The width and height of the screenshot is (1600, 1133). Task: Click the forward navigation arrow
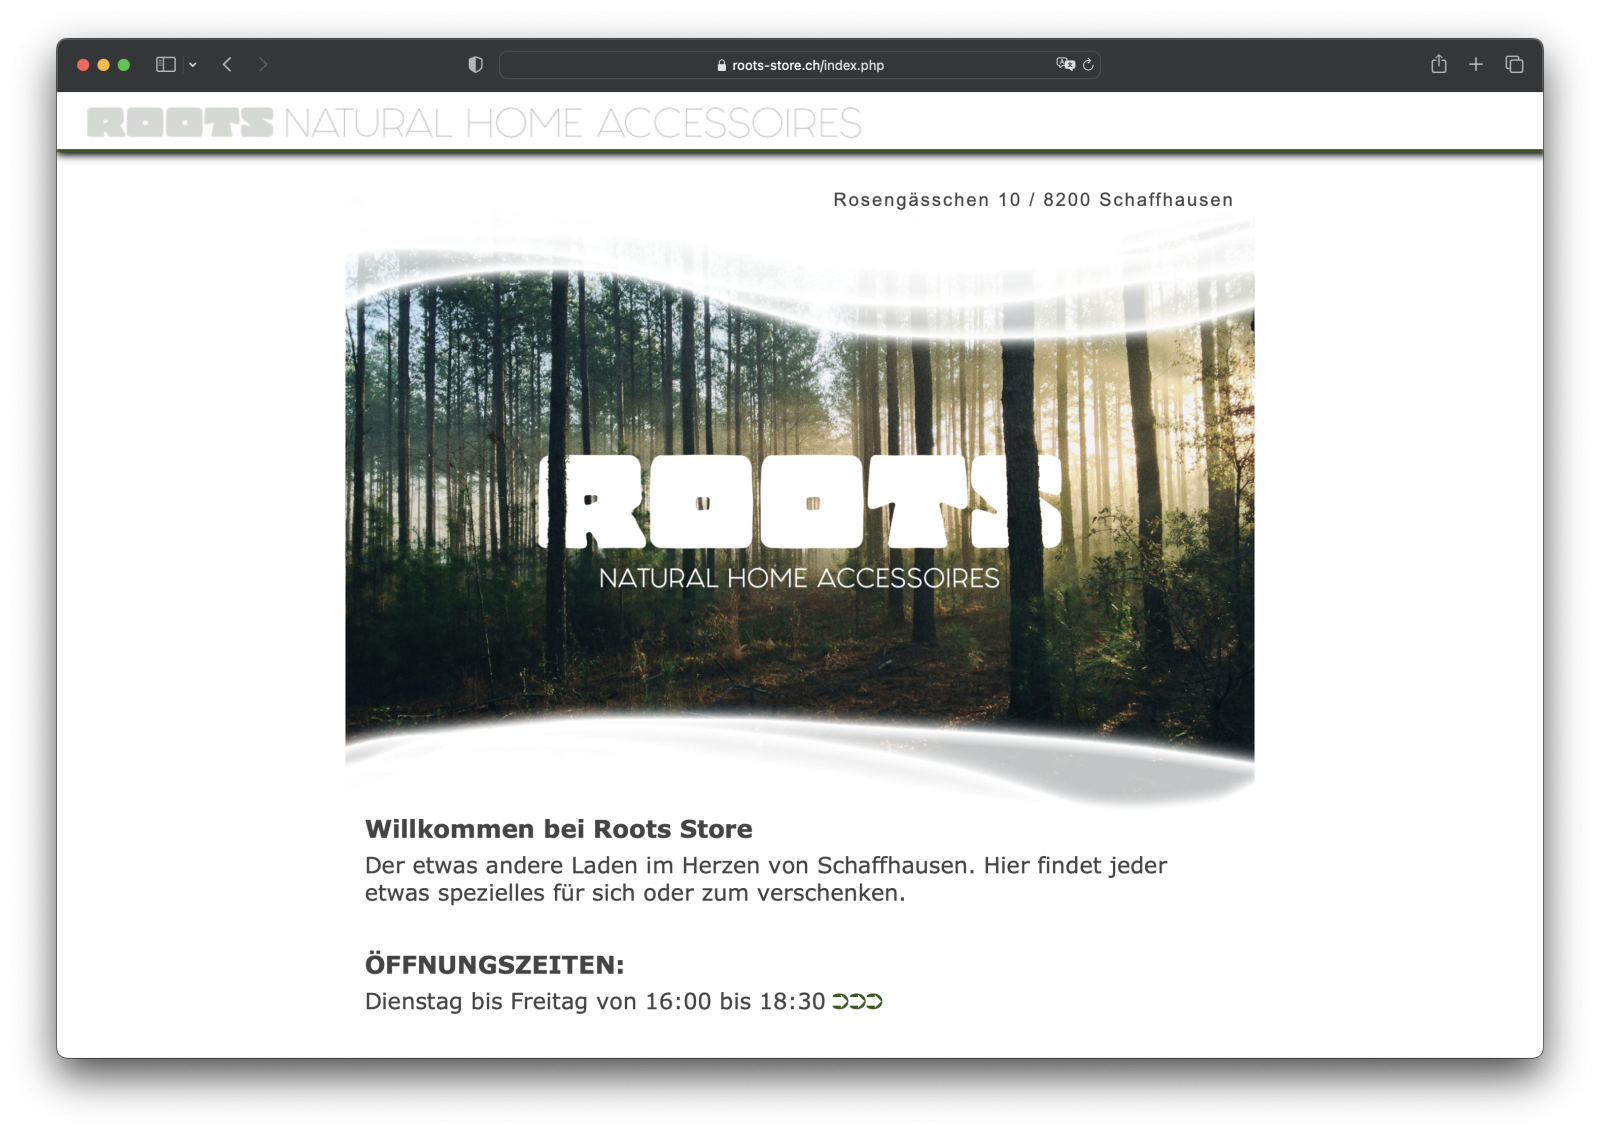click(x=263, y=65)
